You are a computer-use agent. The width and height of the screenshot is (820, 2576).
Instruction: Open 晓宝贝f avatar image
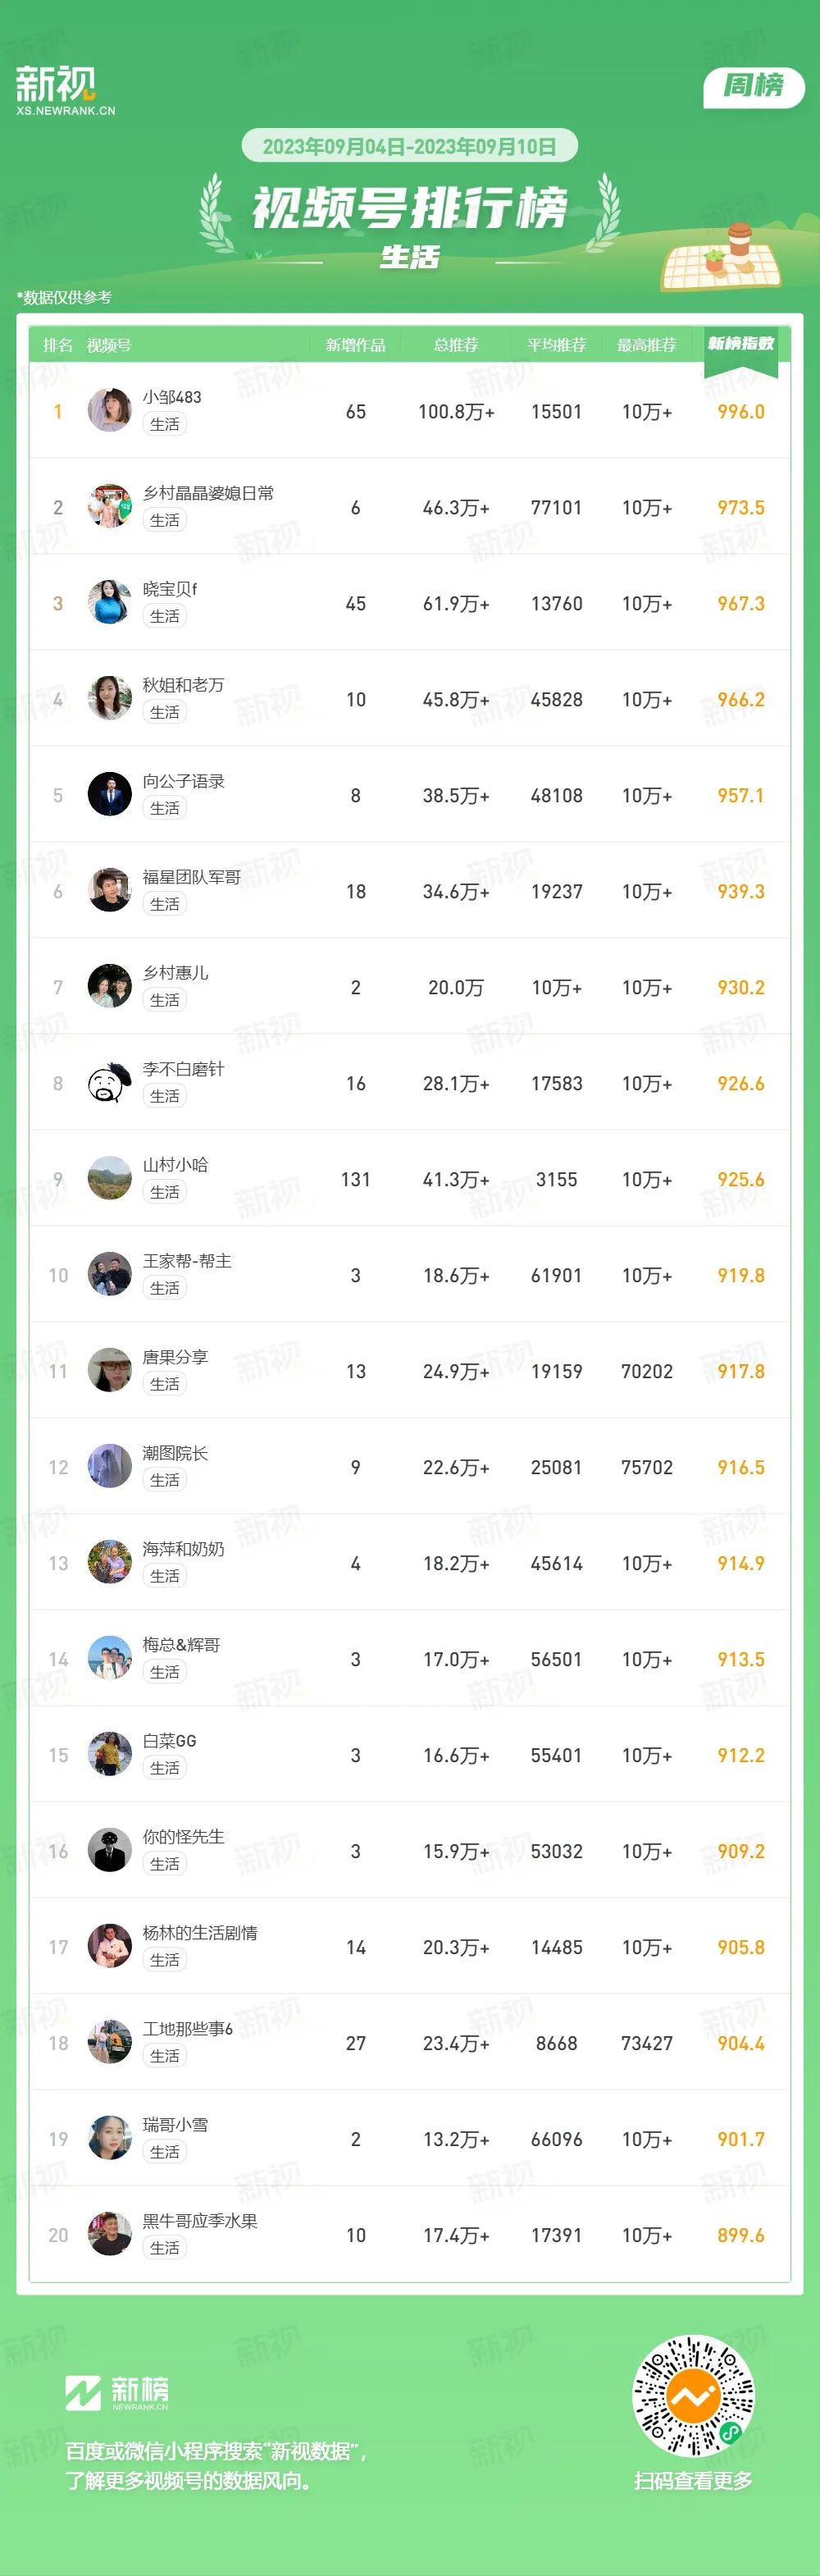(x=110, y=603)
